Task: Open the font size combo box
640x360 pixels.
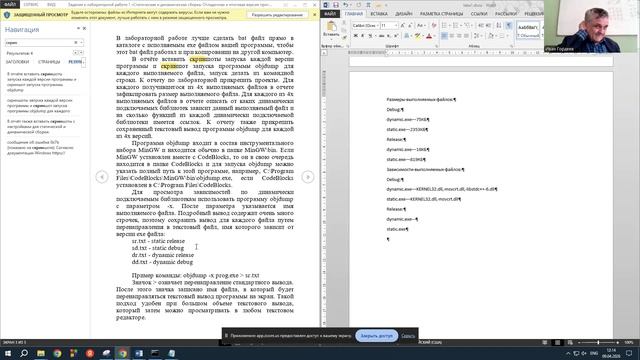Action: pos(389,26)
